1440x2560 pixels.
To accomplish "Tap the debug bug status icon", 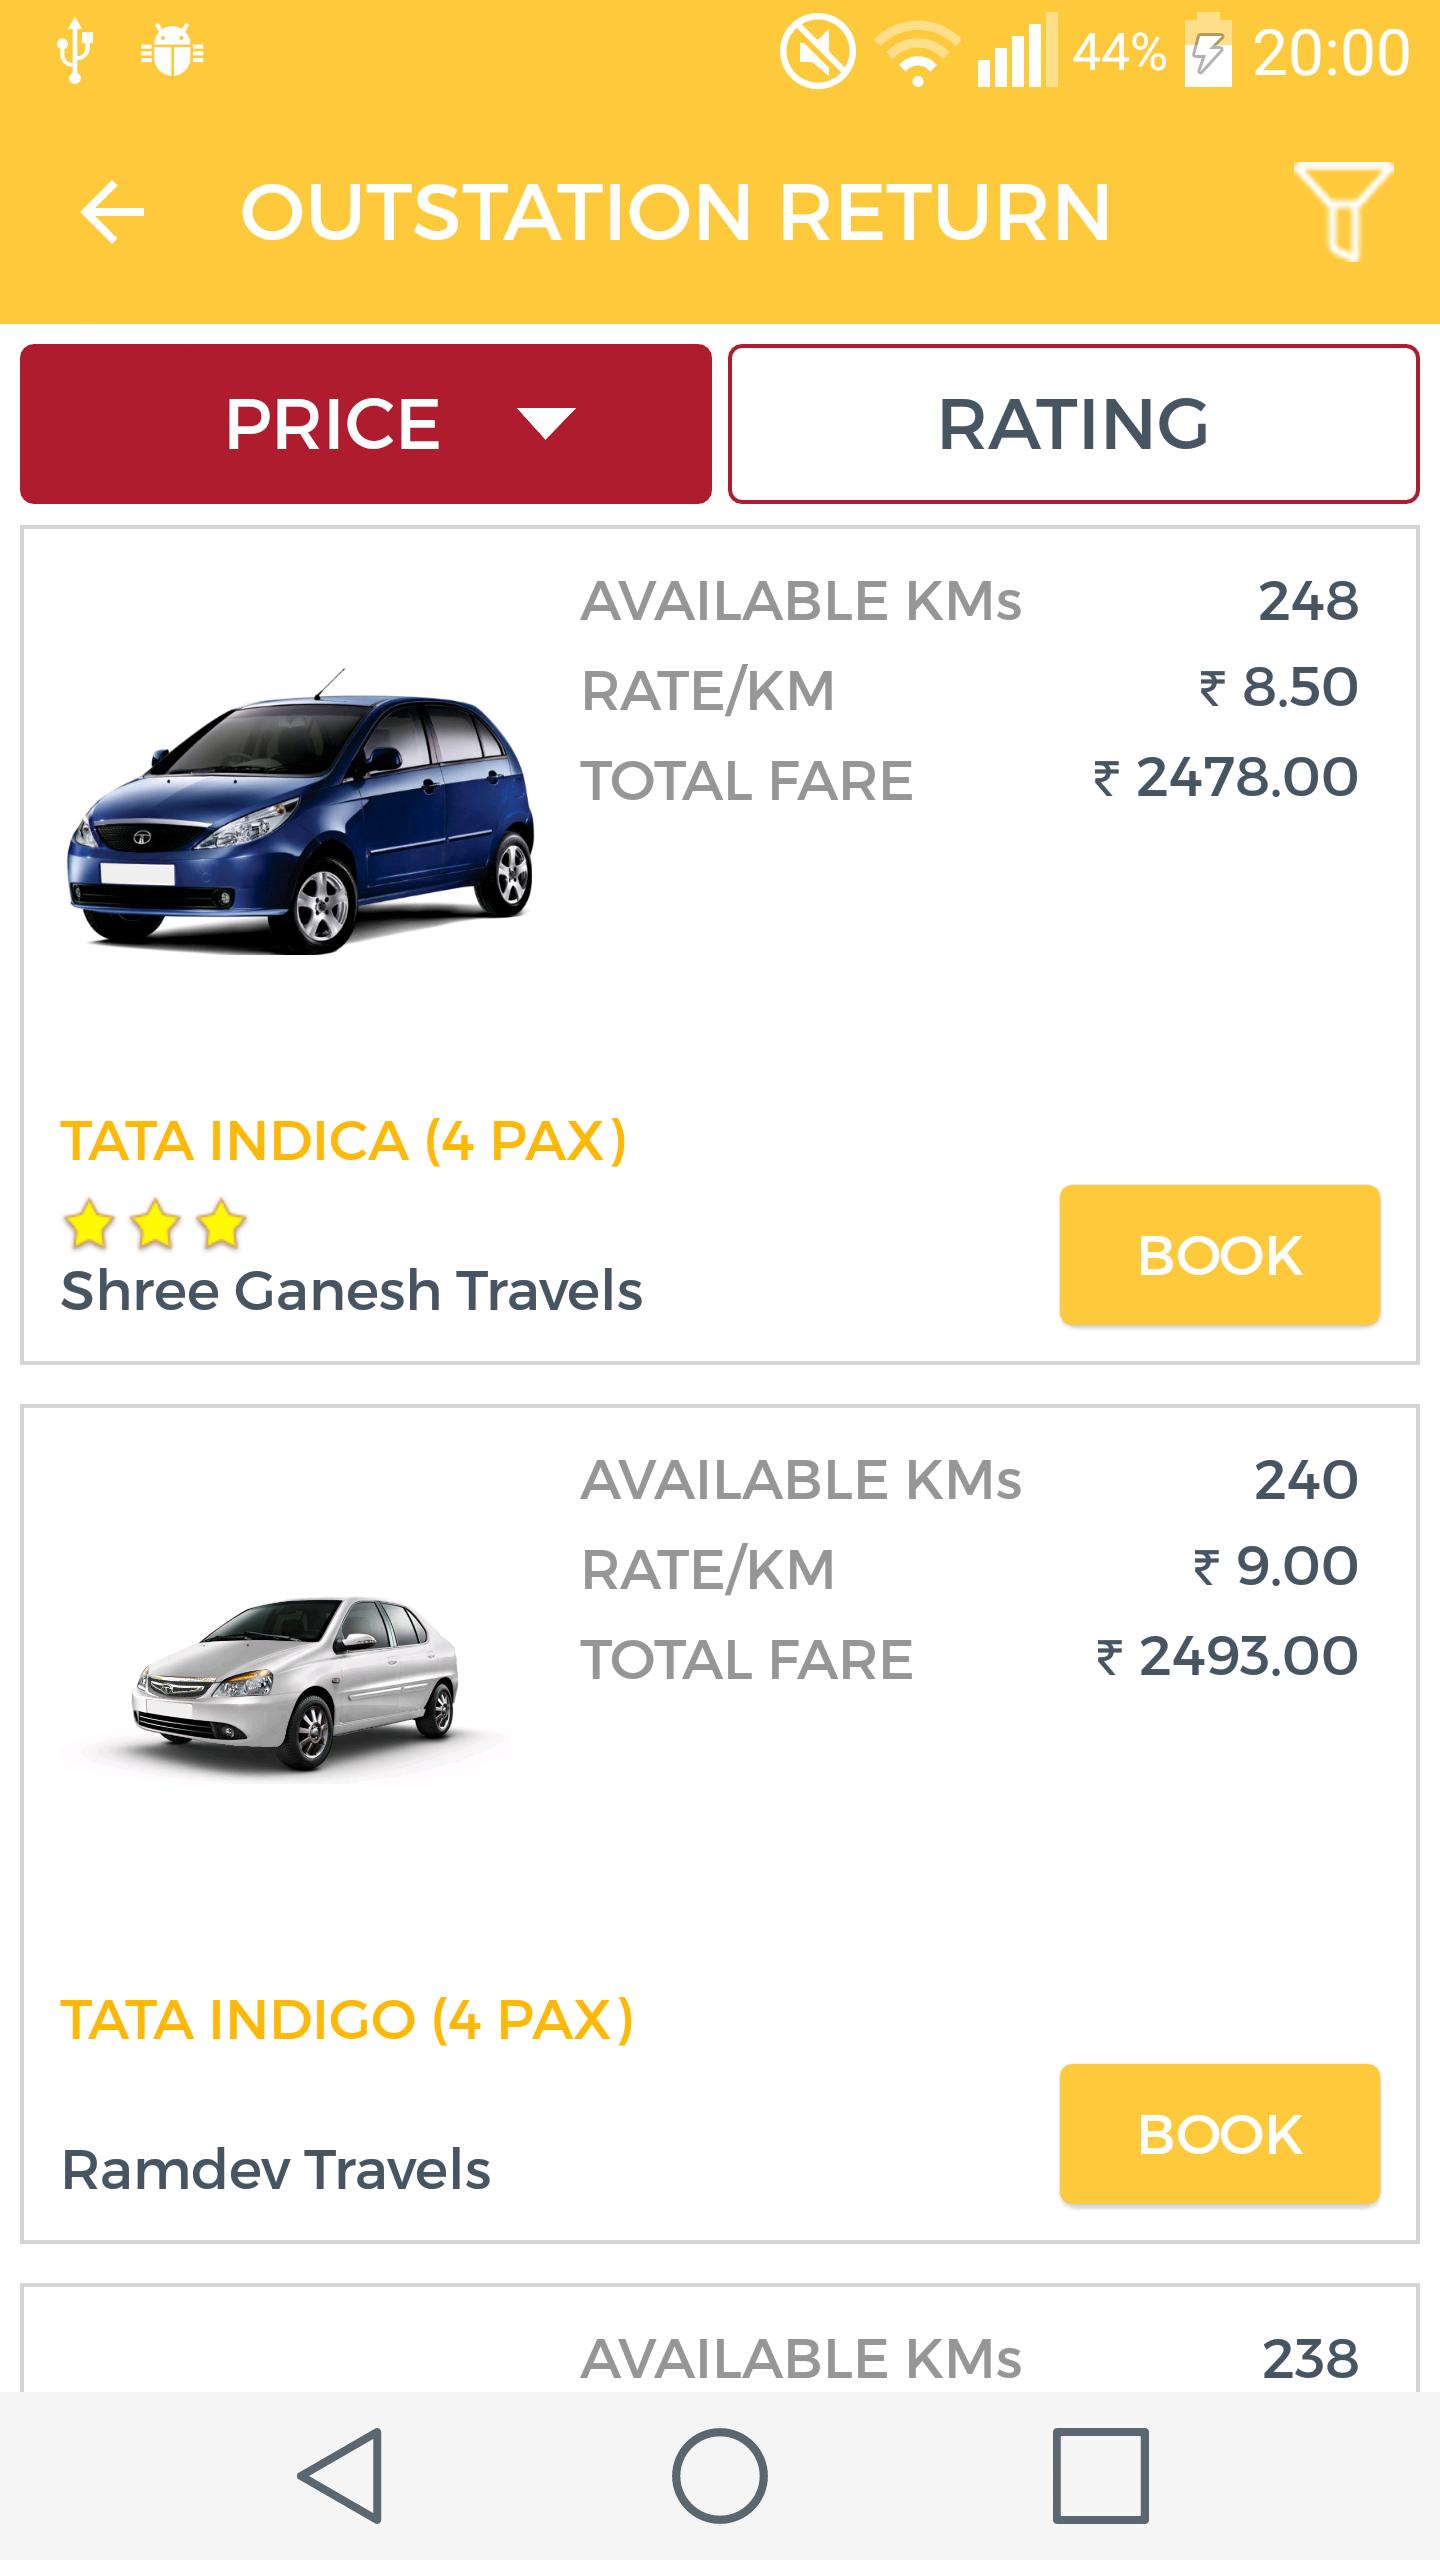I will click(172, 52).
